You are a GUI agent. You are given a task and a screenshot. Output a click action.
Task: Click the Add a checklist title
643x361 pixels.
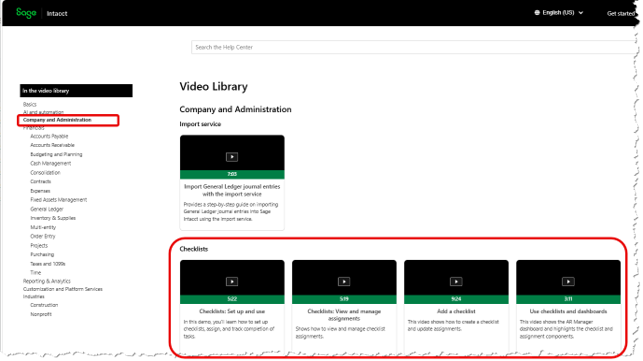tap(456, 311)
